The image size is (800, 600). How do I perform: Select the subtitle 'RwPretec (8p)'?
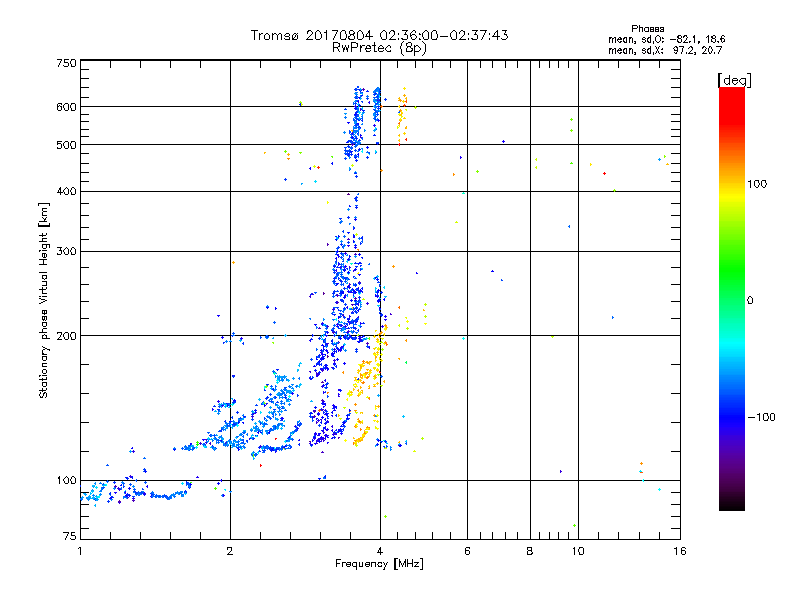coord(379,48)
